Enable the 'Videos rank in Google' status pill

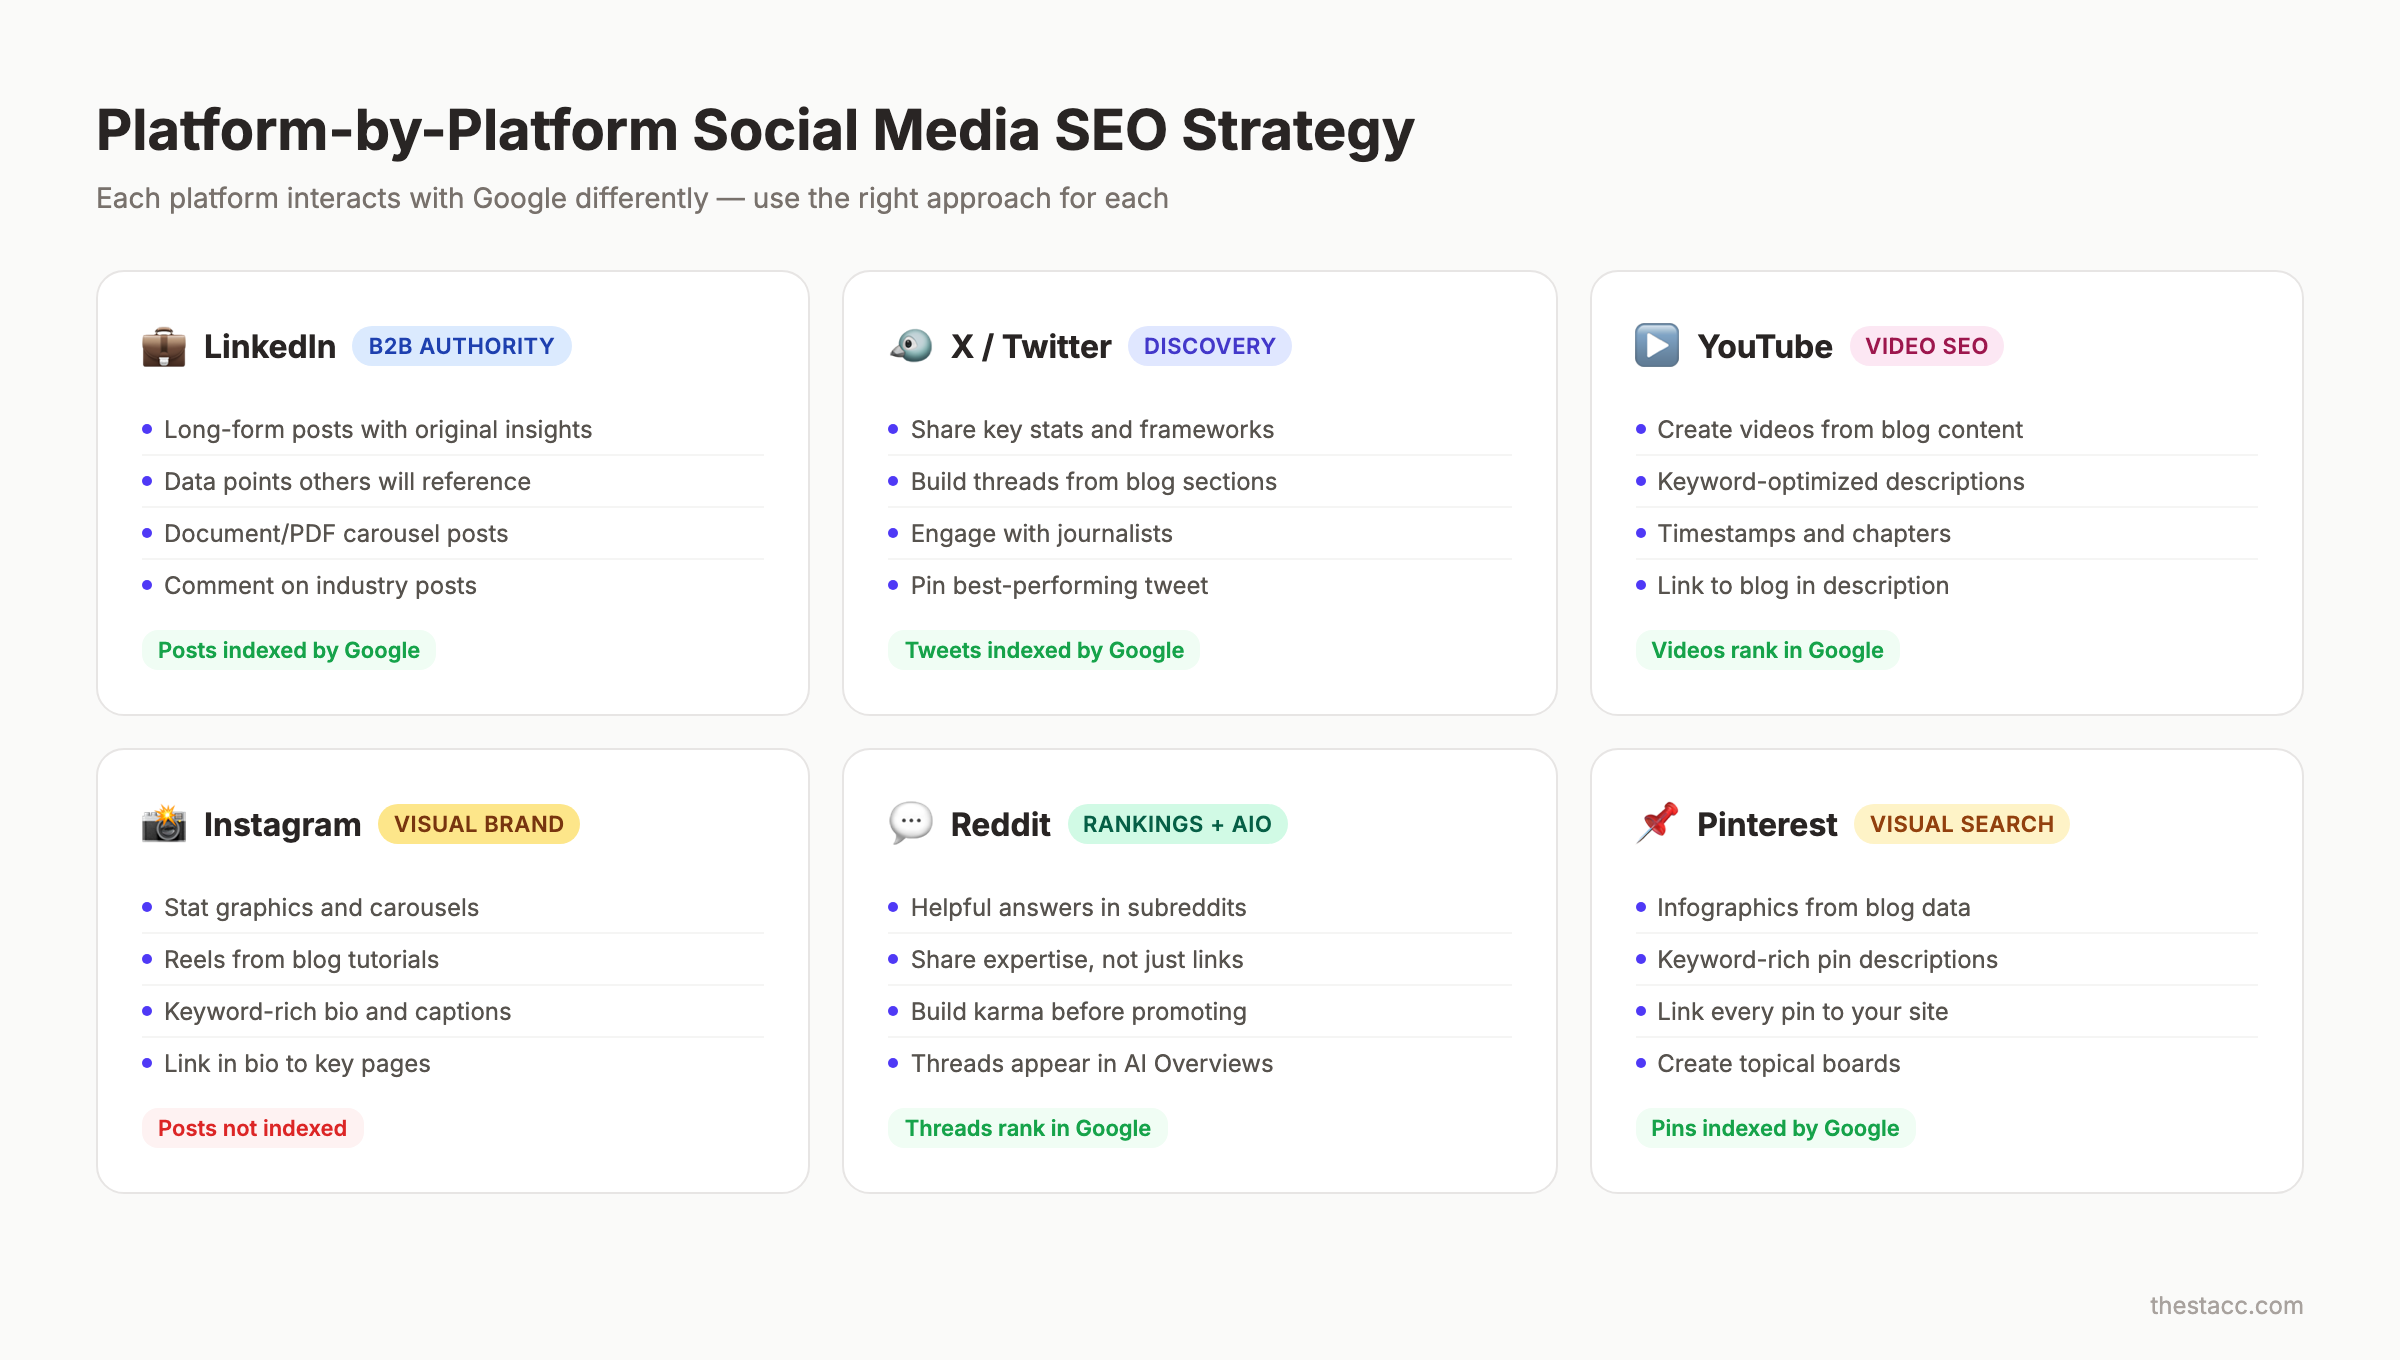(x=1767, y=650)
